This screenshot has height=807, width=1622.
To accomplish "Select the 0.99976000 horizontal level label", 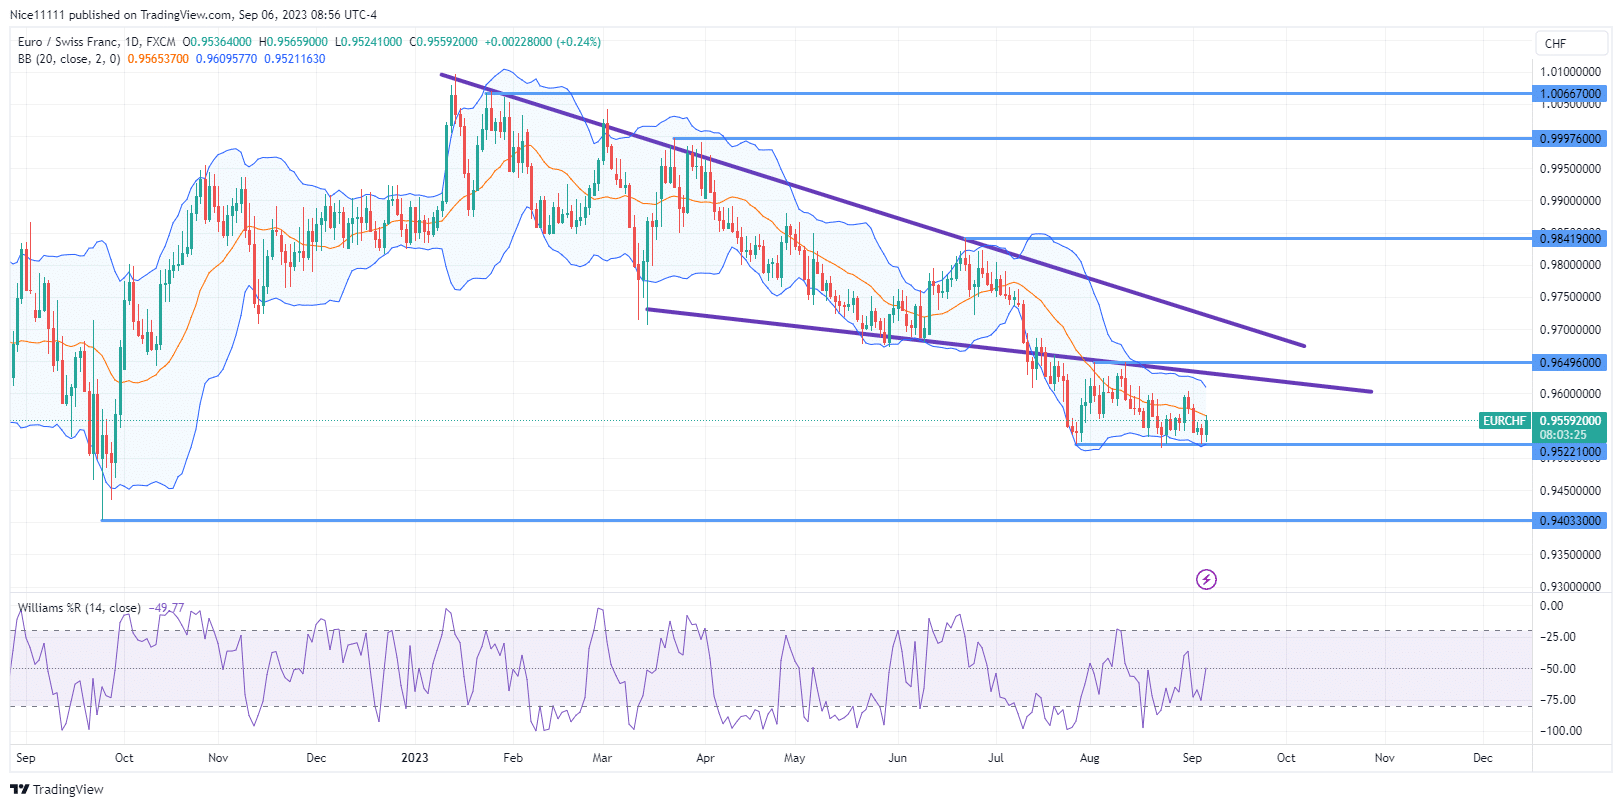I will tap(1570, 139).
